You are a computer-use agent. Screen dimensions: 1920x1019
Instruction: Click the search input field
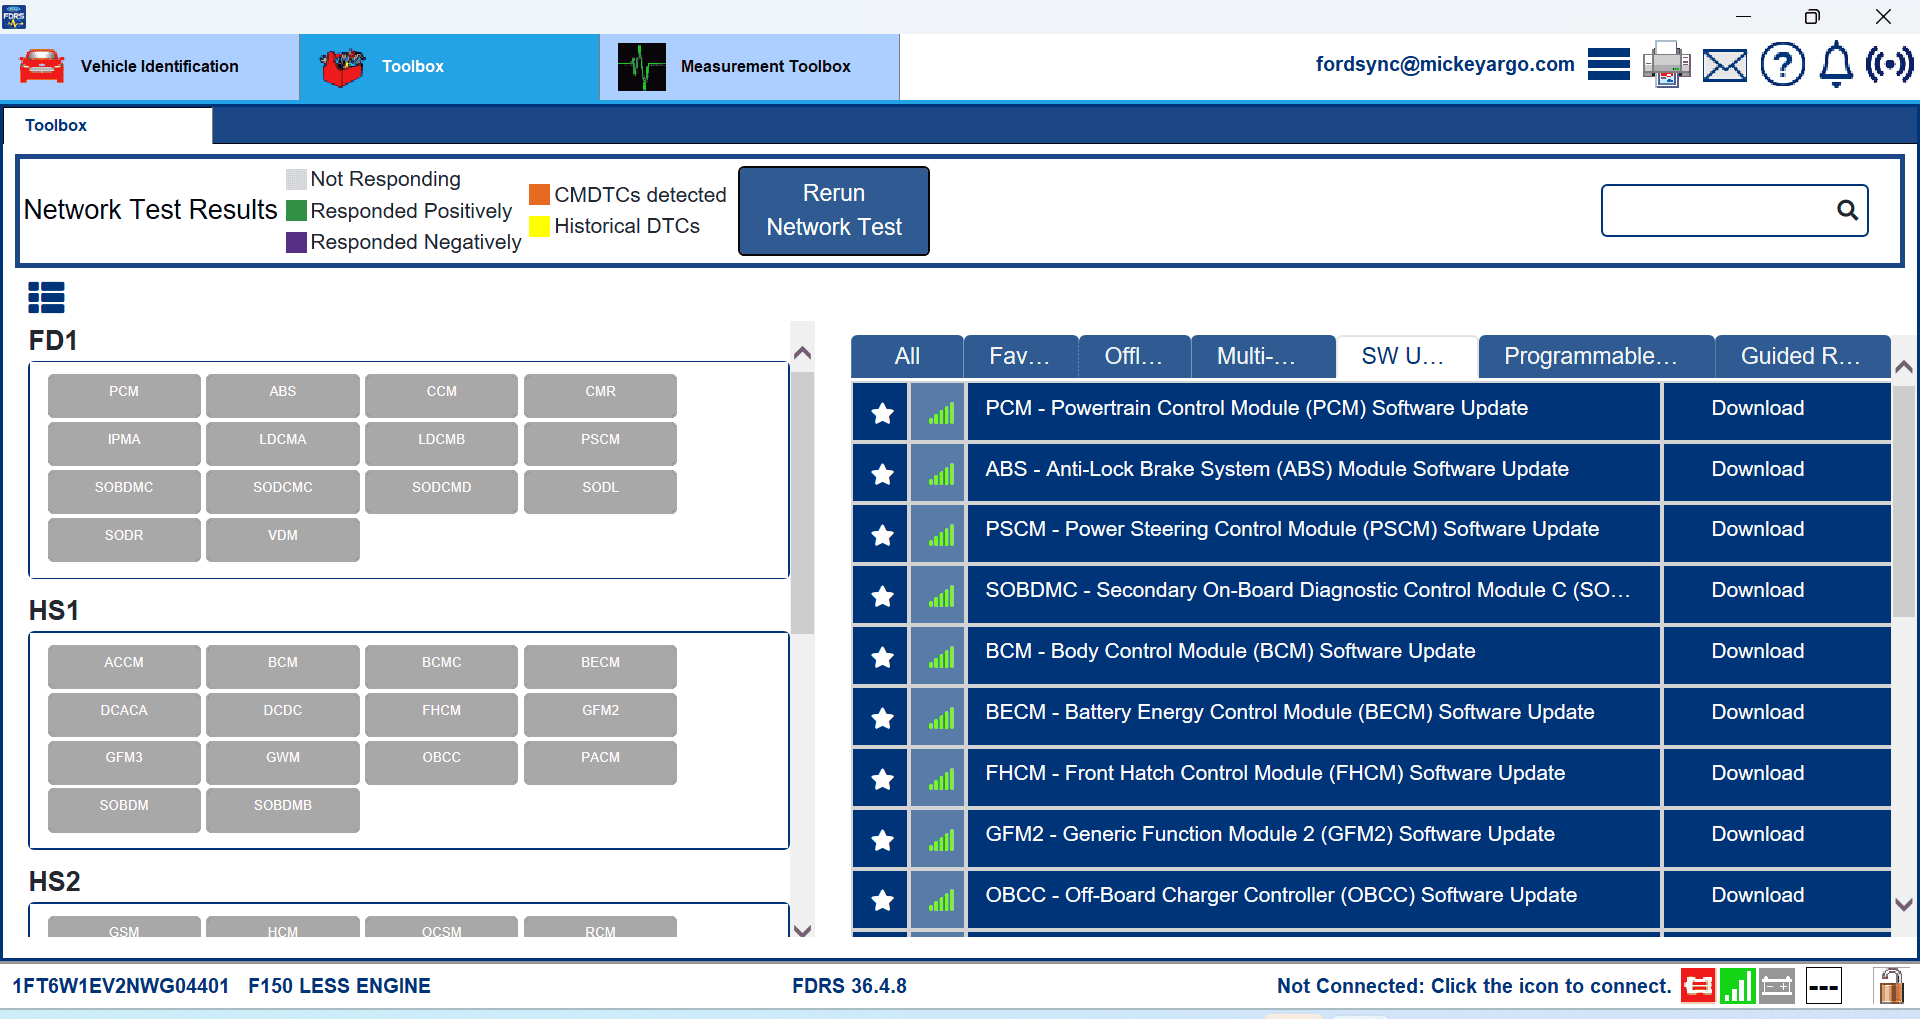pyautogui.click(x=1718, y=210)
